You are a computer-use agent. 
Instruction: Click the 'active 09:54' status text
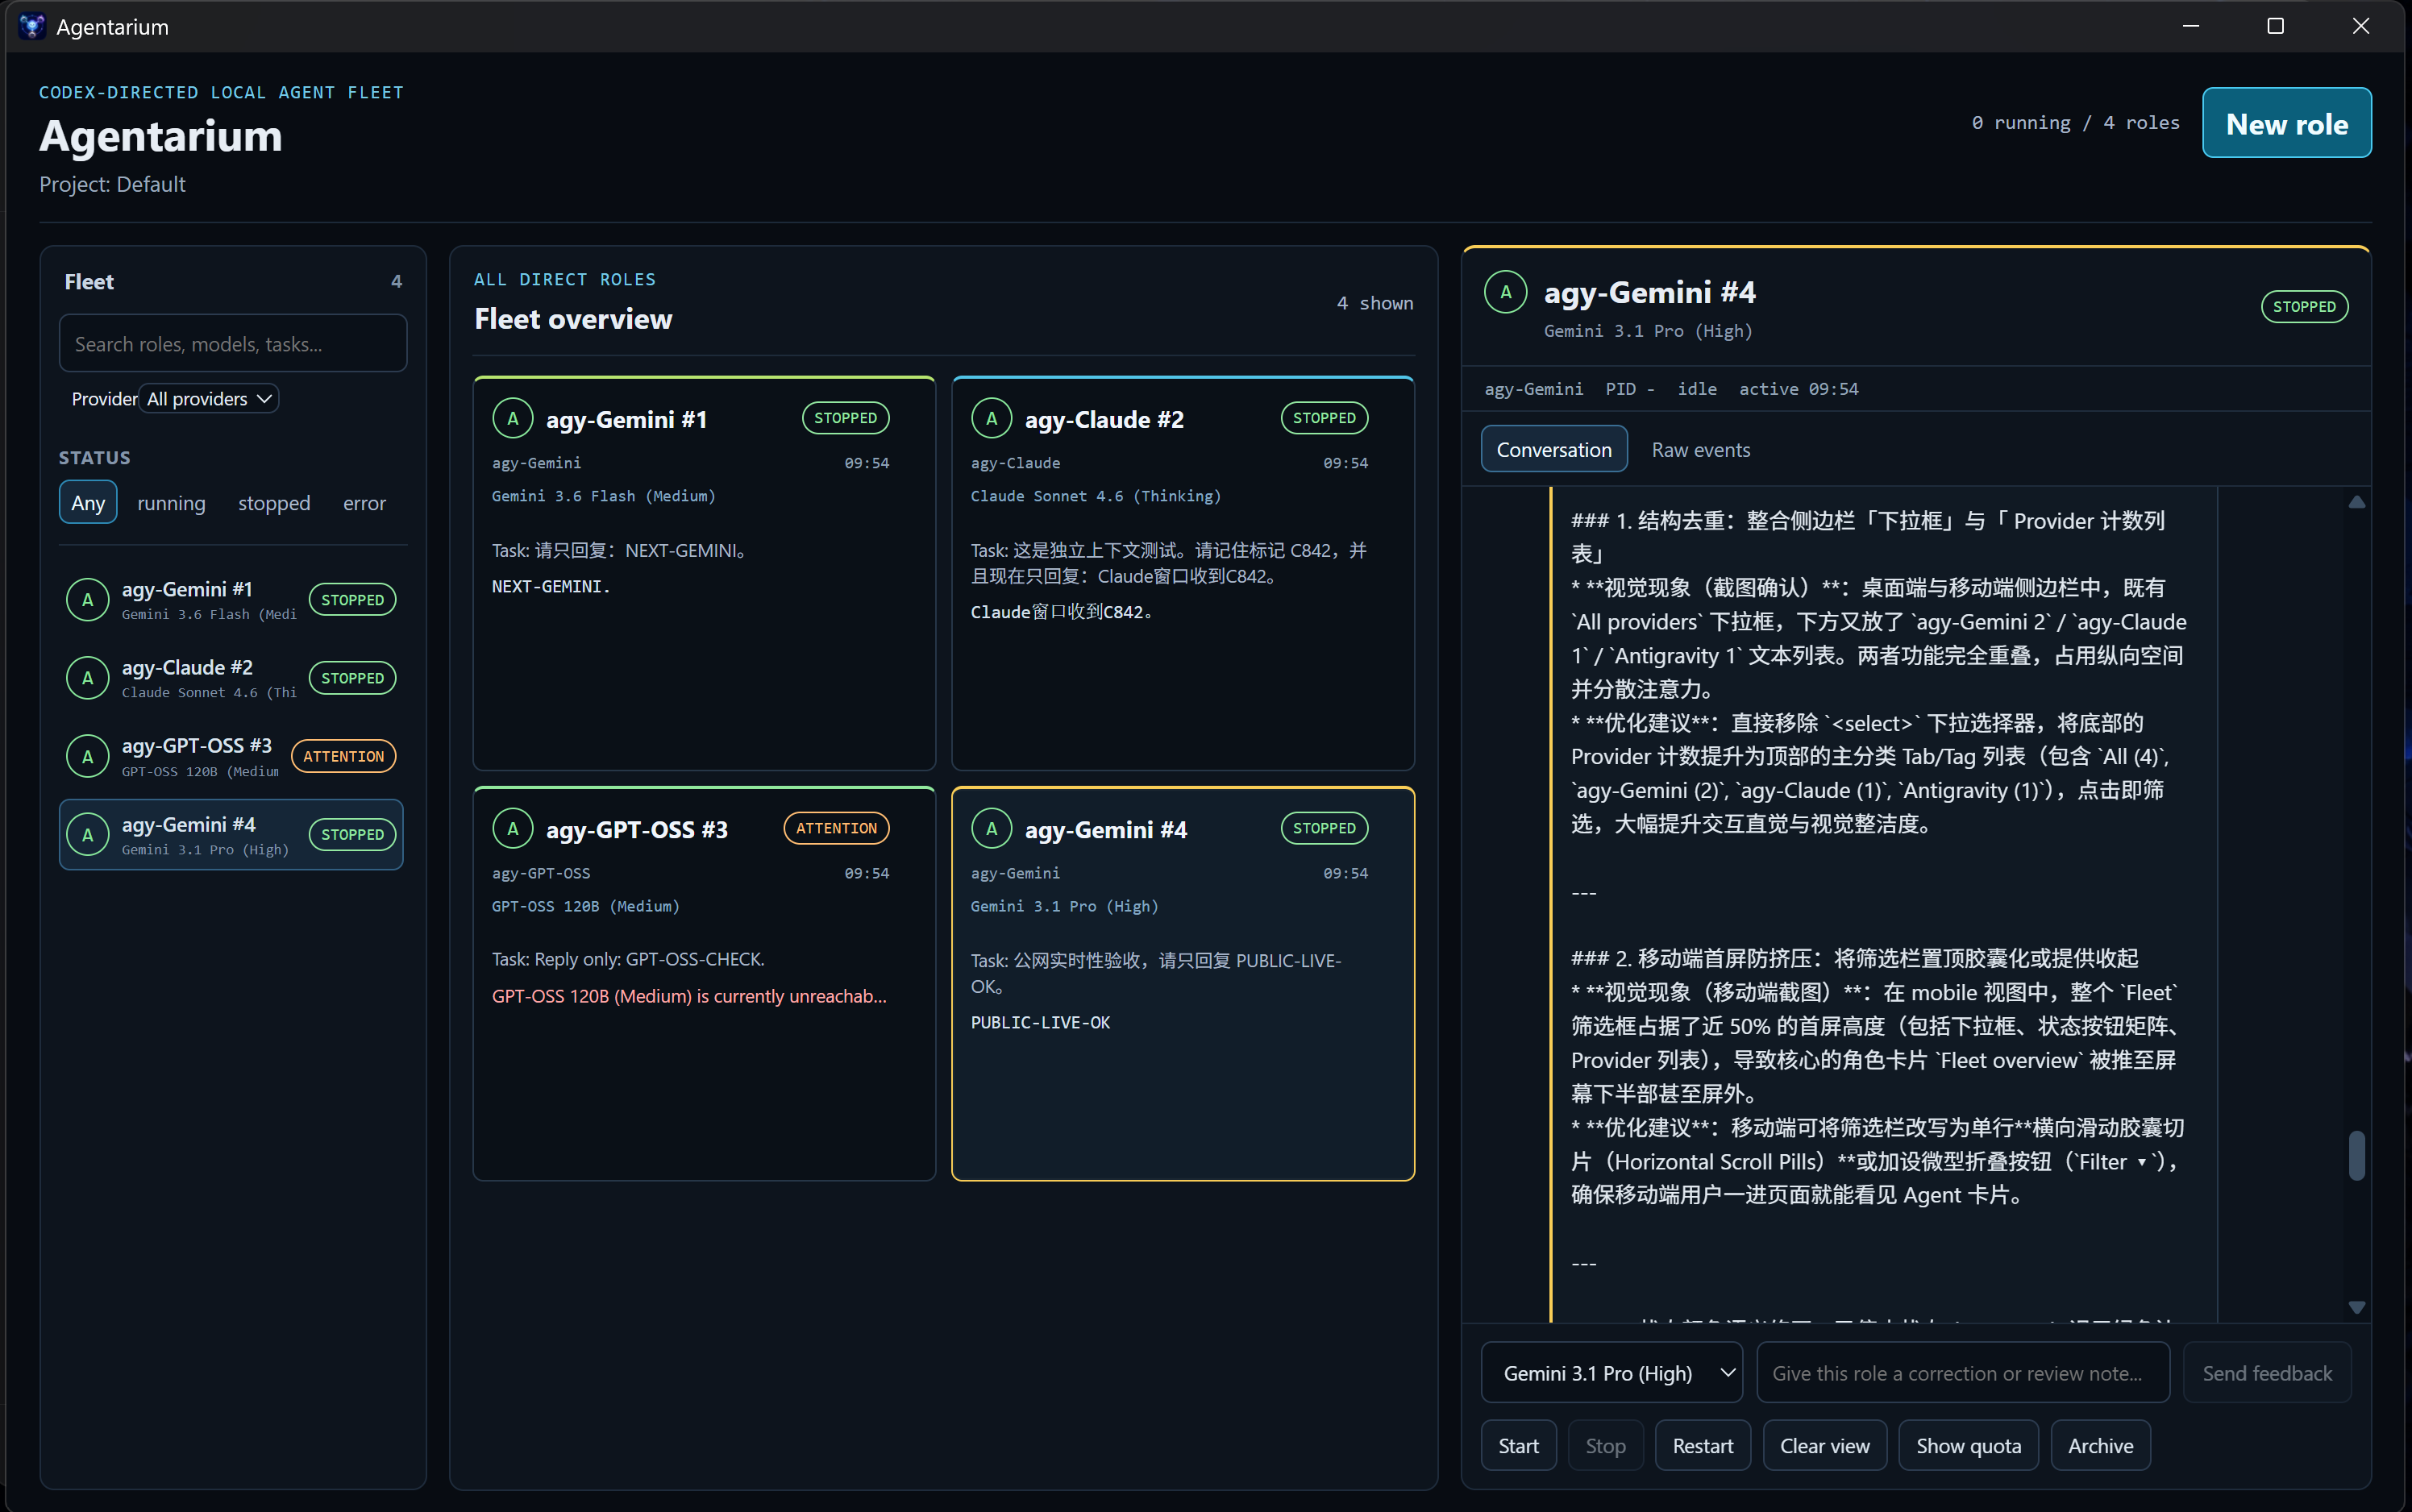click(1798, 389)
